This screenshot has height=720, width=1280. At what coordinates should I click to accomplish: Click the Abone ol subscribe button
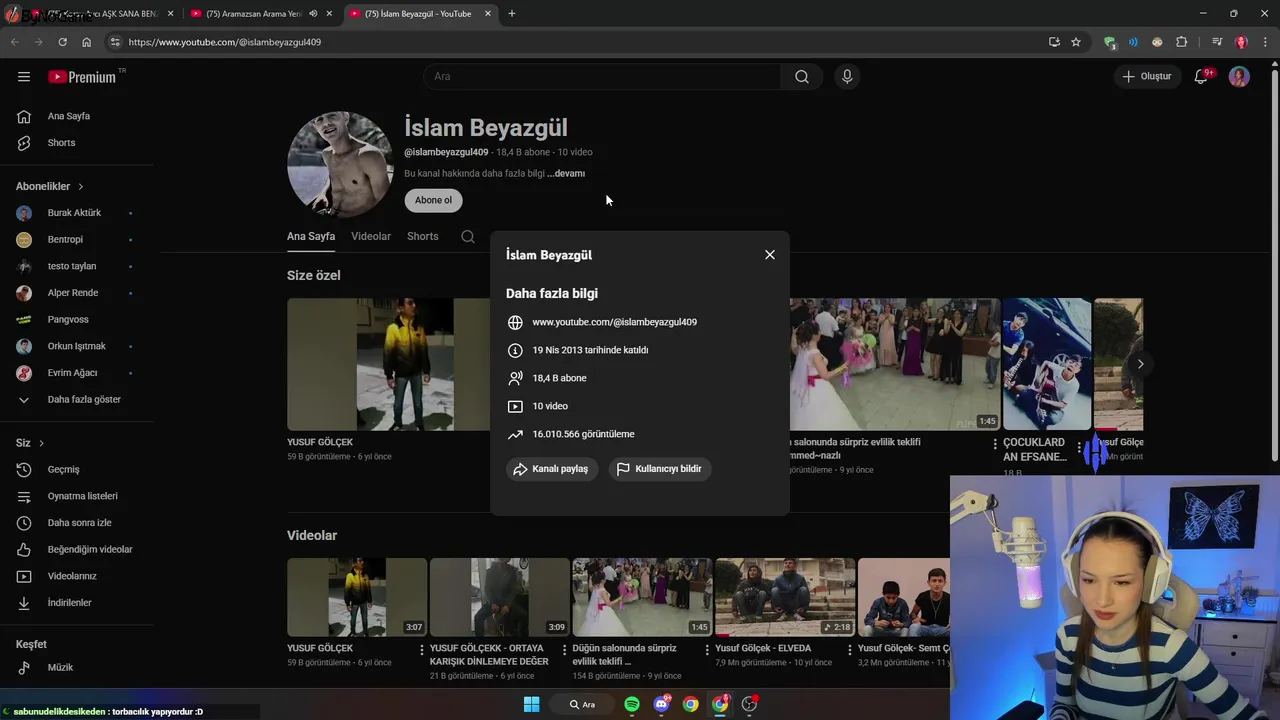[433, 200]
